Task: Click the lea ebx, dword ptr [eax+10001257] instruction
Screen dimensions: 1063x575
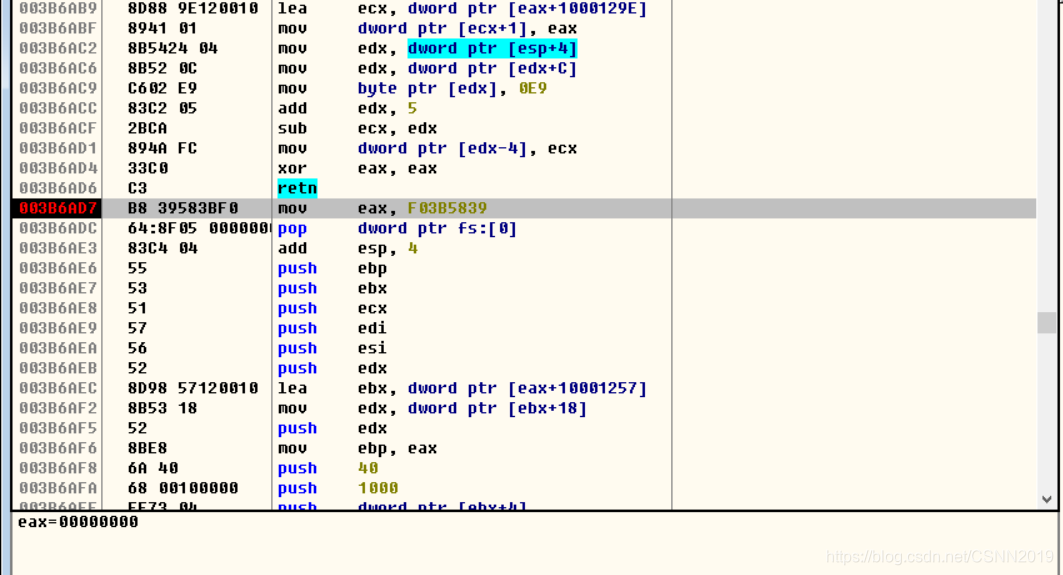Action: [462, 388]
